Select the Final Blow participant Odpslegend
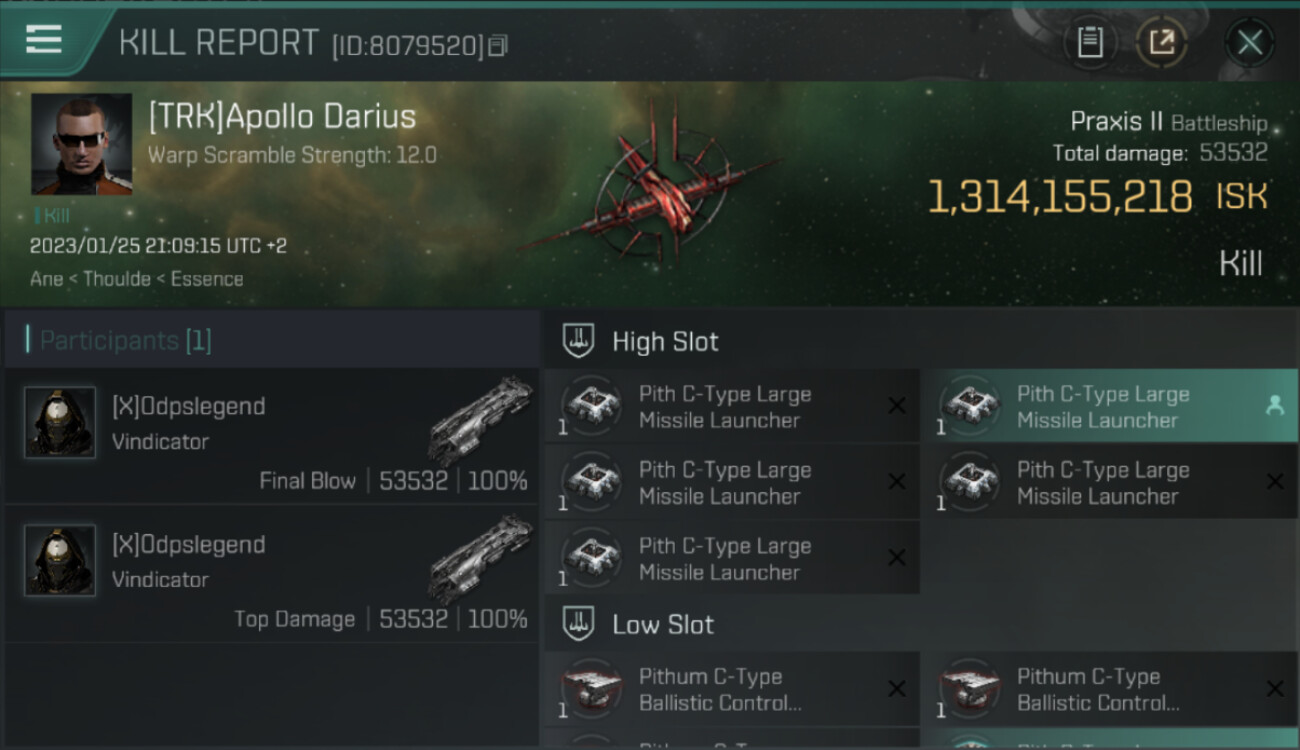 pyautogui.click(x=271, y=436)
